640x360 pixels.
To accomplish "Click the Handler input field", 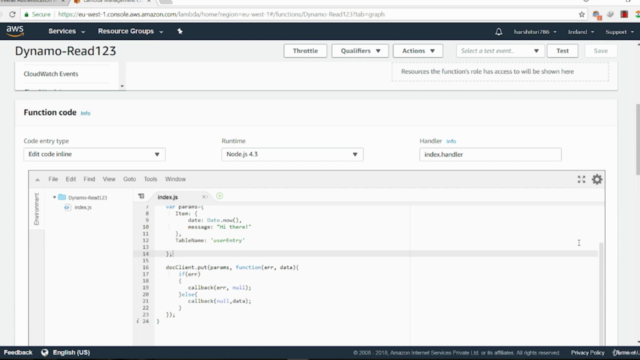I will [490, 154].
